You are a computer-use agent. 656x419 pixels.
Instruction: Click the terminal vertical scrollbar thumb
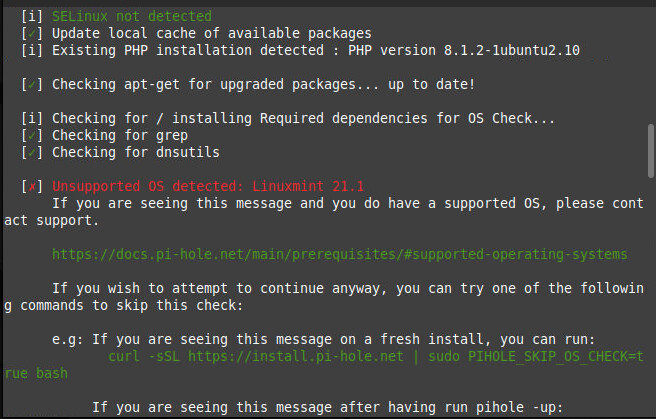[x=651, y=151]
